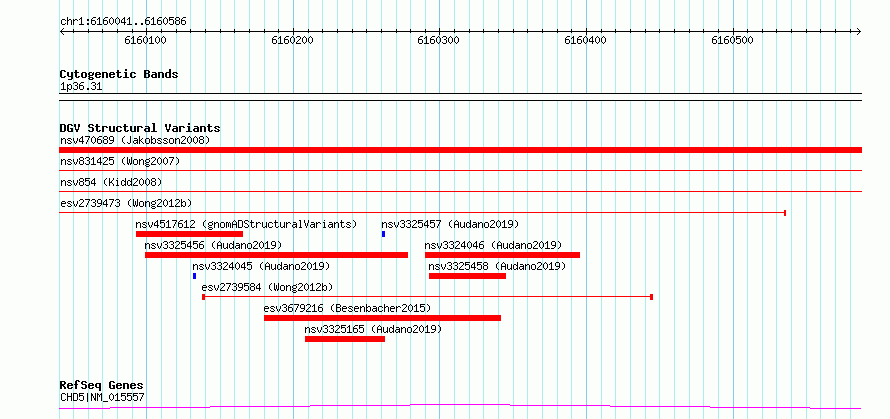Screen dimensions: 890x419
Task: Click ruler position 6160100
Action: [x=145, y=40]
